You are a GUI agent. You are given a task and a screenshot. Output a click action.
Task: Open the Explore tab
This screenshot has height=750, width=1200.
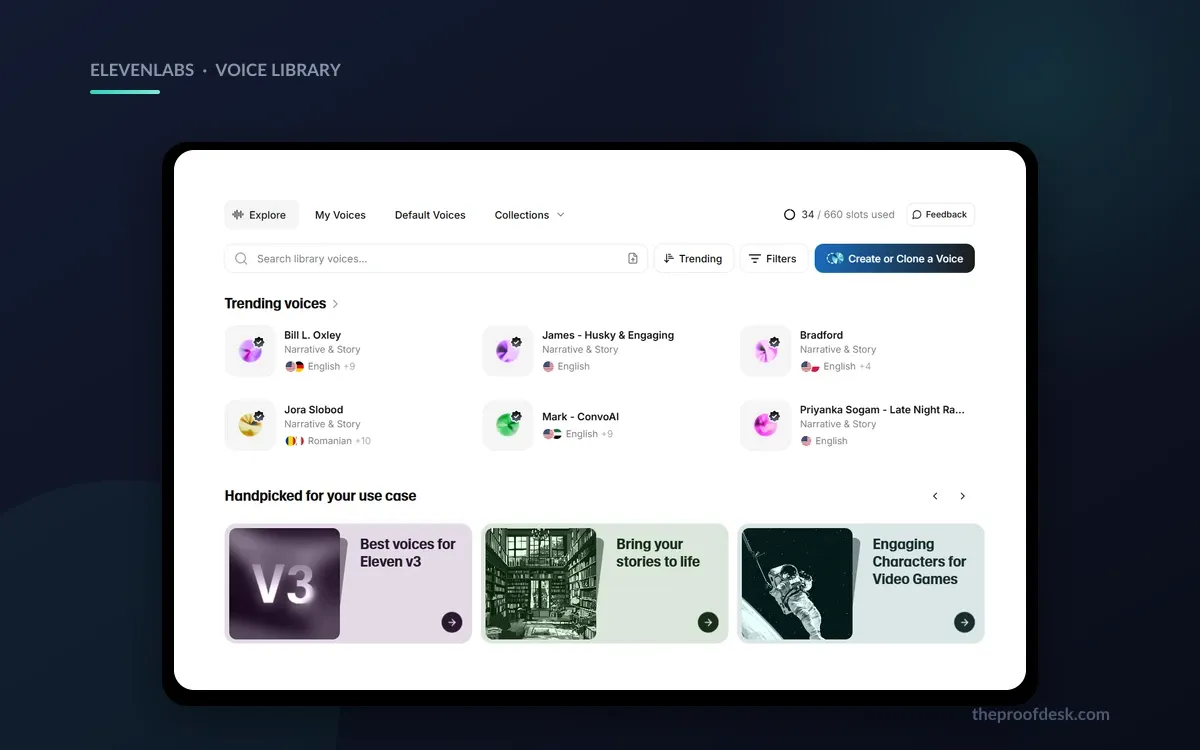pos(261,215)
